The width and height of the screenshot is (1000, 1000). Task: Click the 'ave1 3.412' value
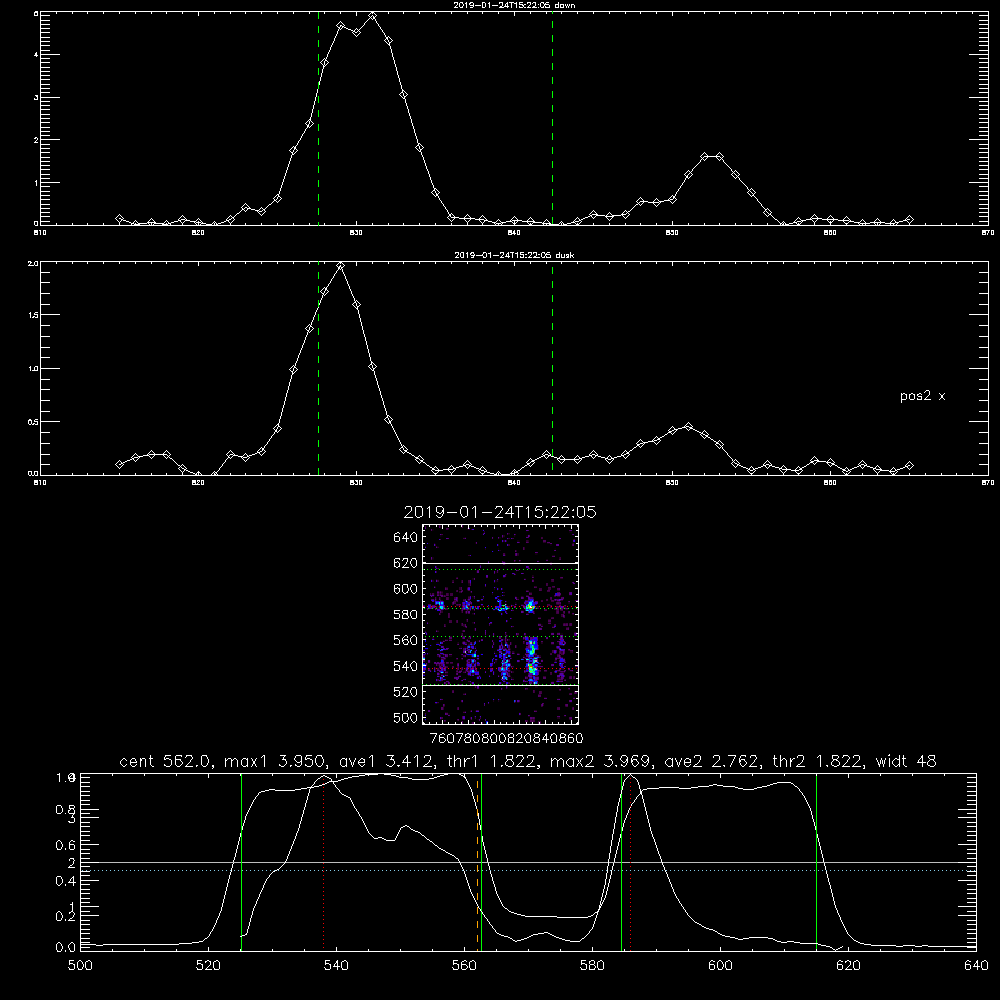(386, 761)
